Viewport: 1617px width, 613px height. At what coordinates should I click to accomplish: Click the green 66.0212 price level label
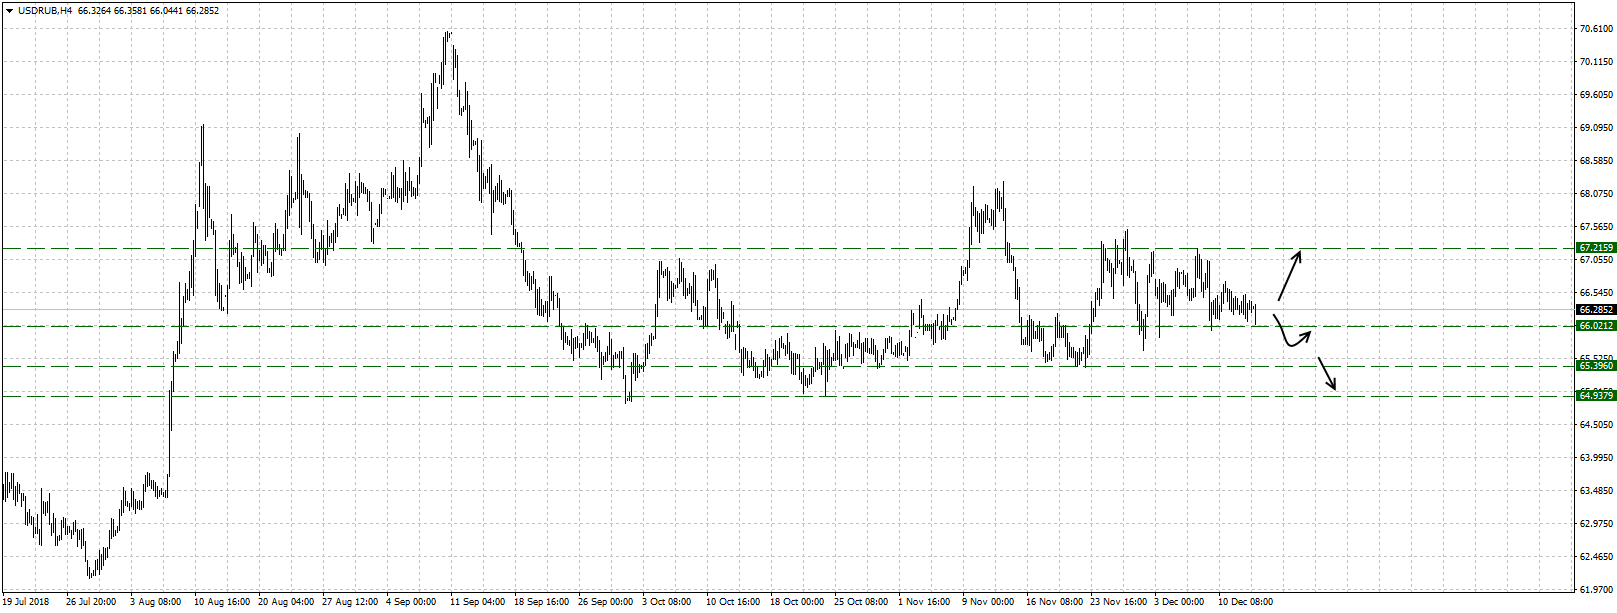point(1595,326)
